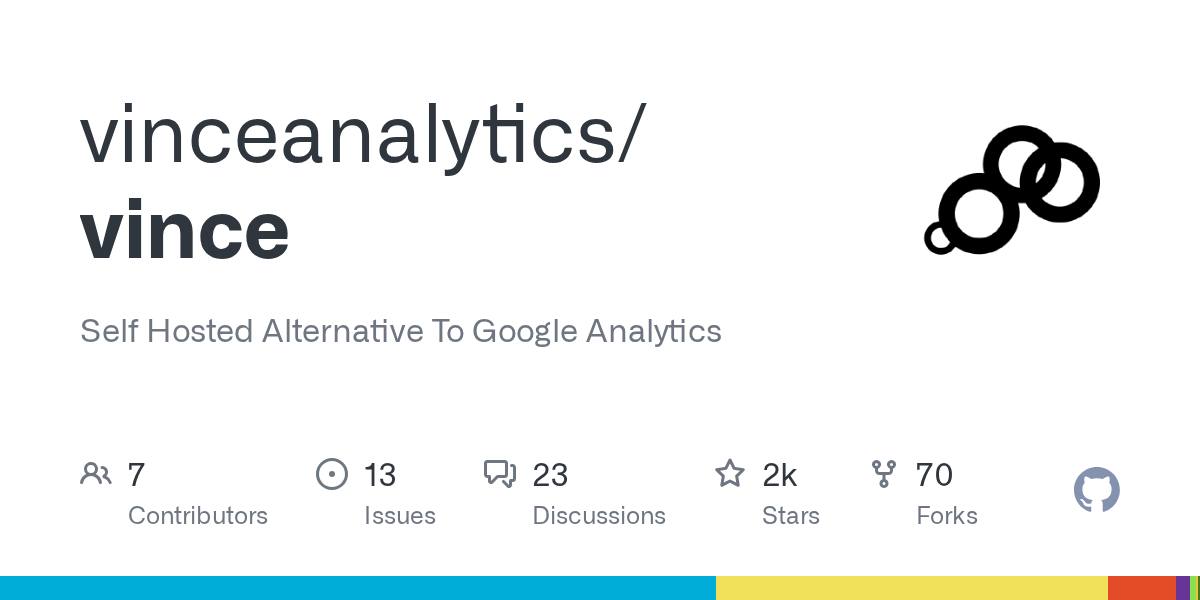Click the orange-red language bar segment
Image resolution: width=1200 pixels, height=600 pixels.
tap(1141, 588)
